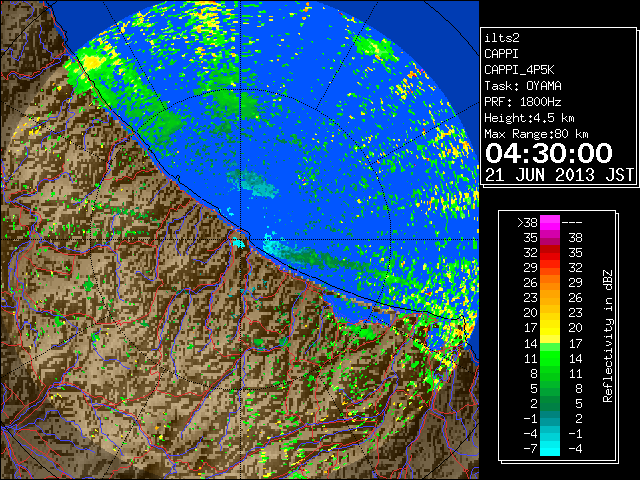Click the 04:30:00 timestamp
This screenshot has width=640, height=480.
pyautogui.click(x=549, y=153)
